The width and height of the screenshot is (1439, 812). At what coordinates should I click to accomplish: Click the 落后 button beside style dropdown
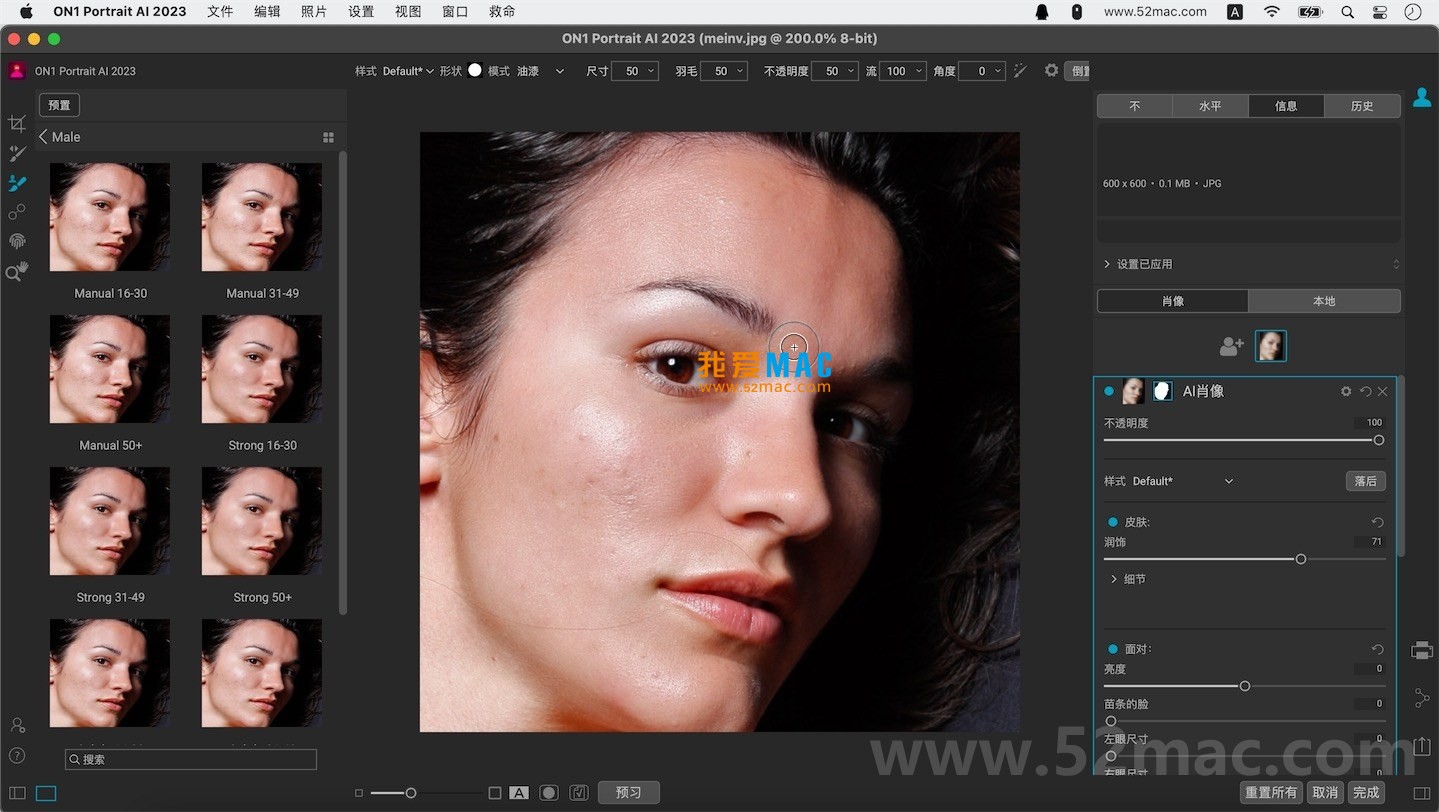[1365, 481]
